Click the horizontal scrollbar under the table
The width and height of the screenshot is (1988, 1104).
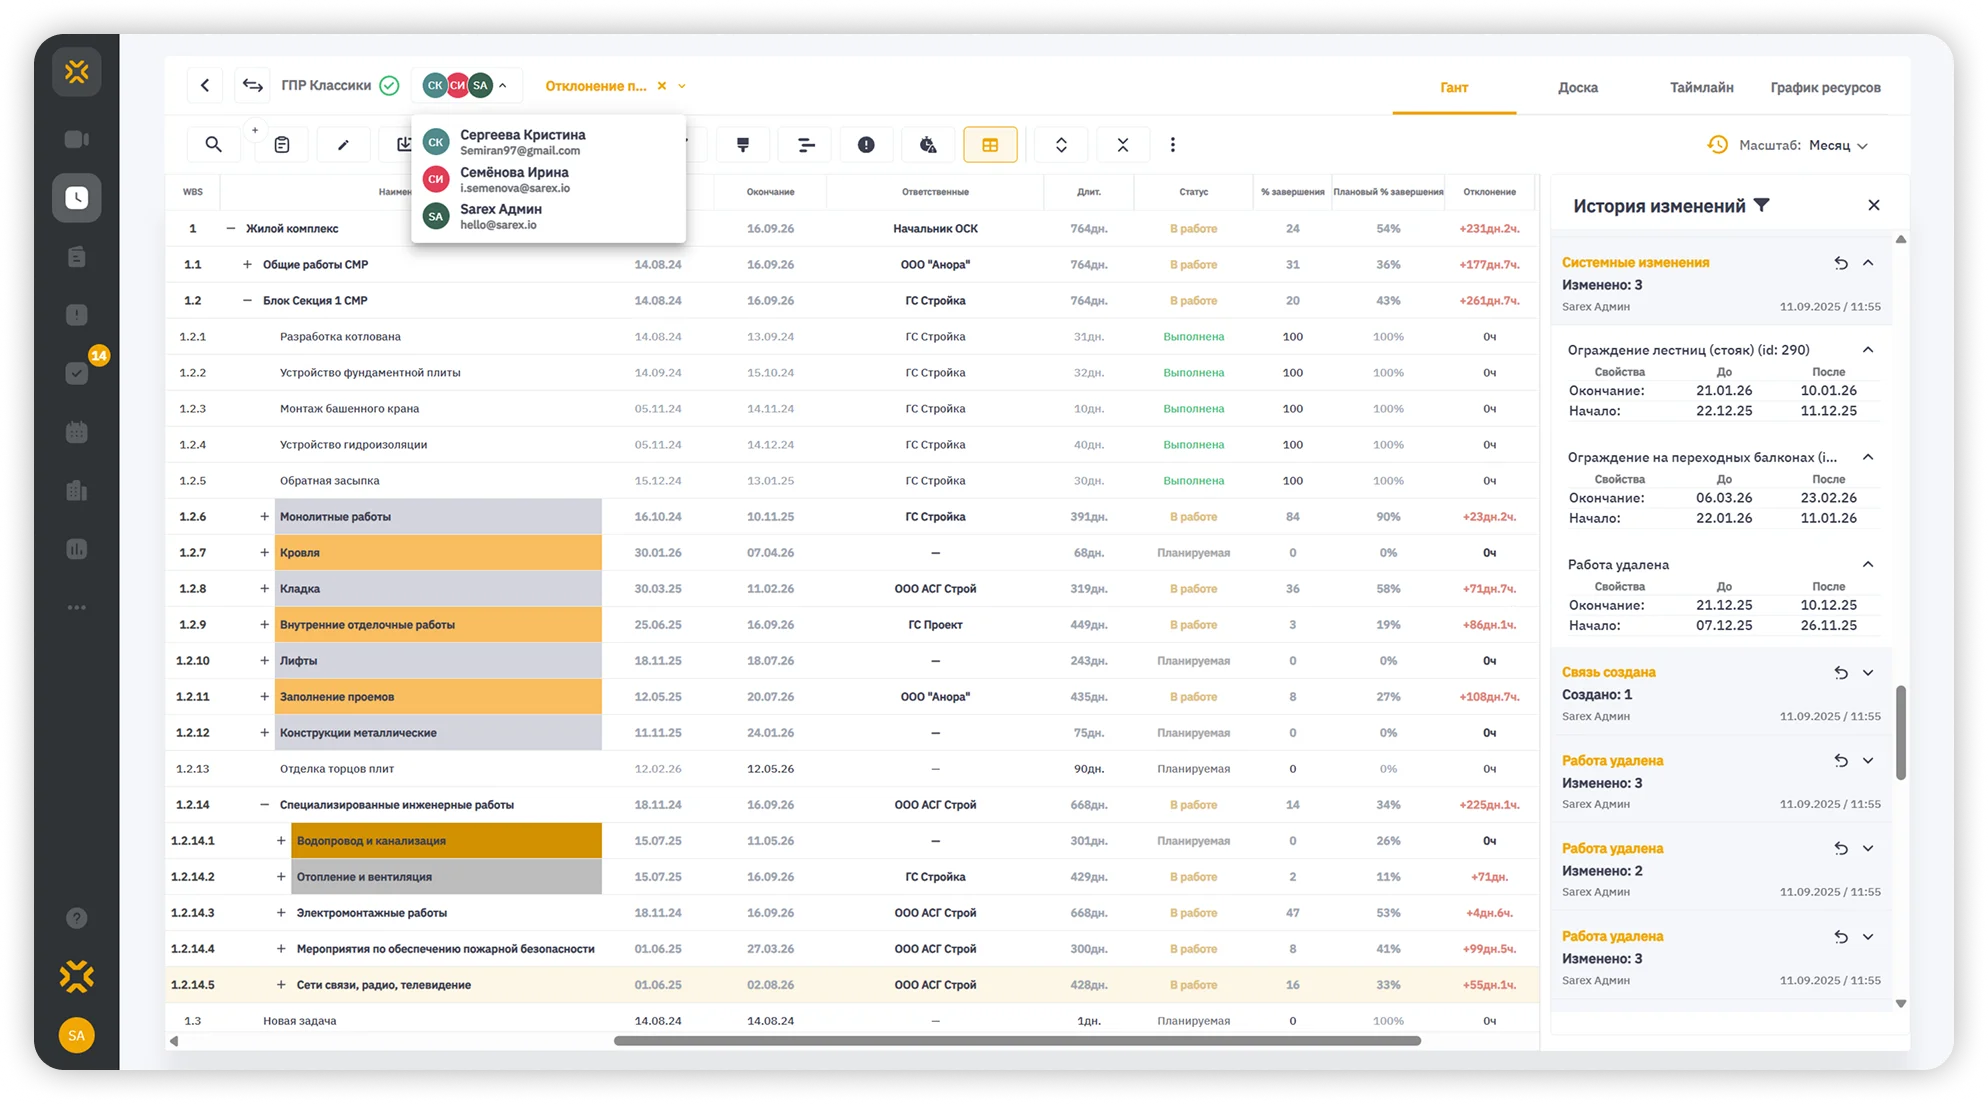pyautogui.click(x=1017, y=1041)
